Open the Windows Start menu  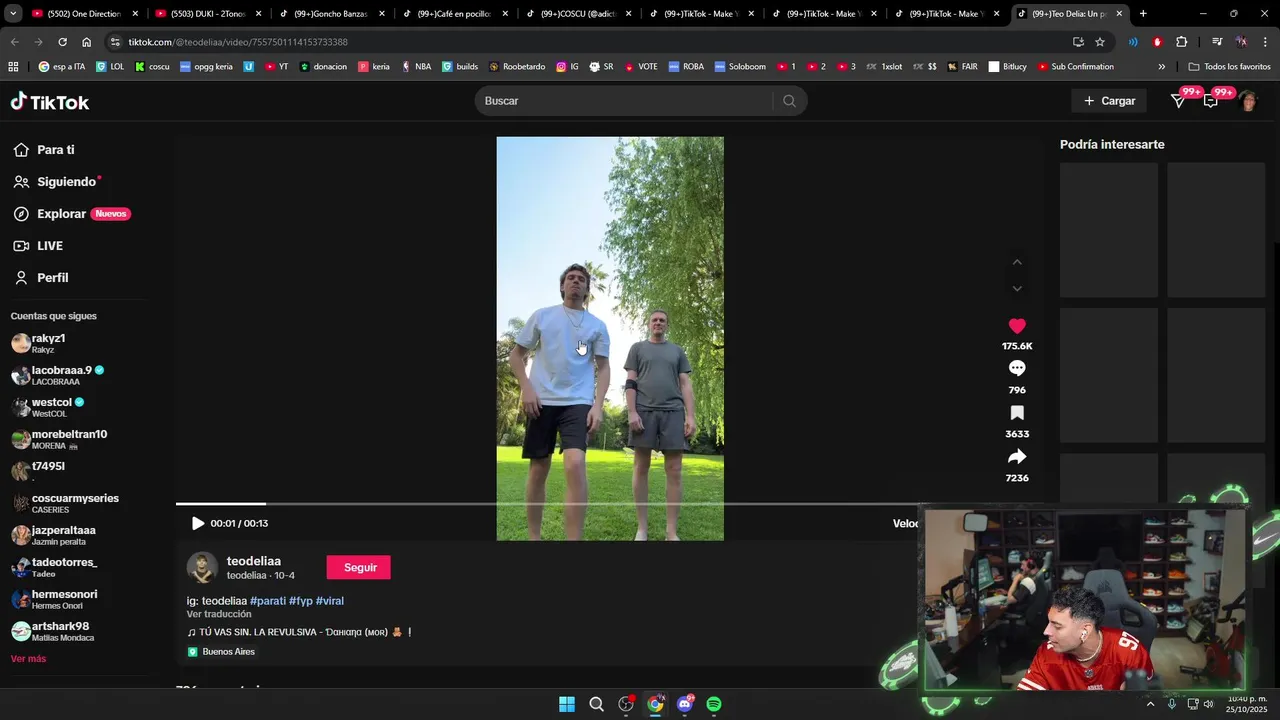(567, 704)
